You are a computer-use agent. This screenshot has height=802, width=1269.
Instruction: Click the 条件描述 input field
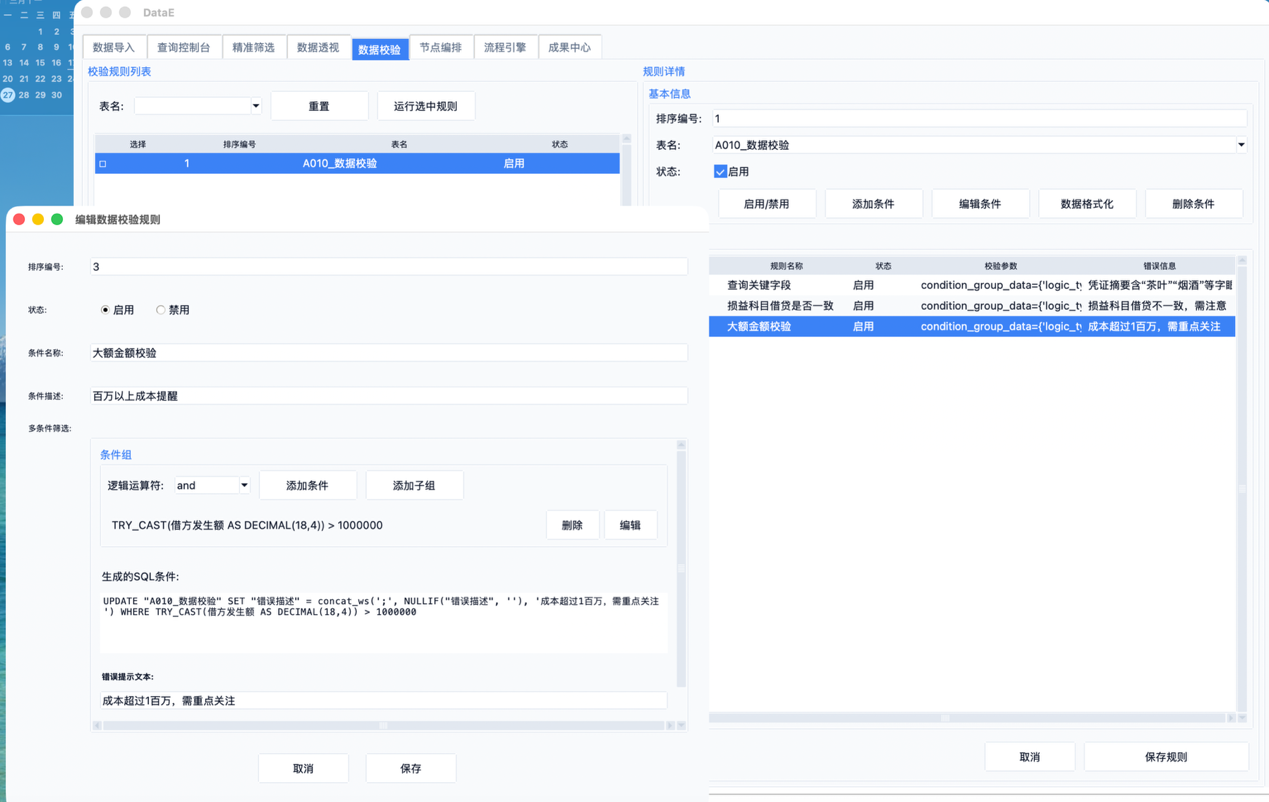point(389,396)
